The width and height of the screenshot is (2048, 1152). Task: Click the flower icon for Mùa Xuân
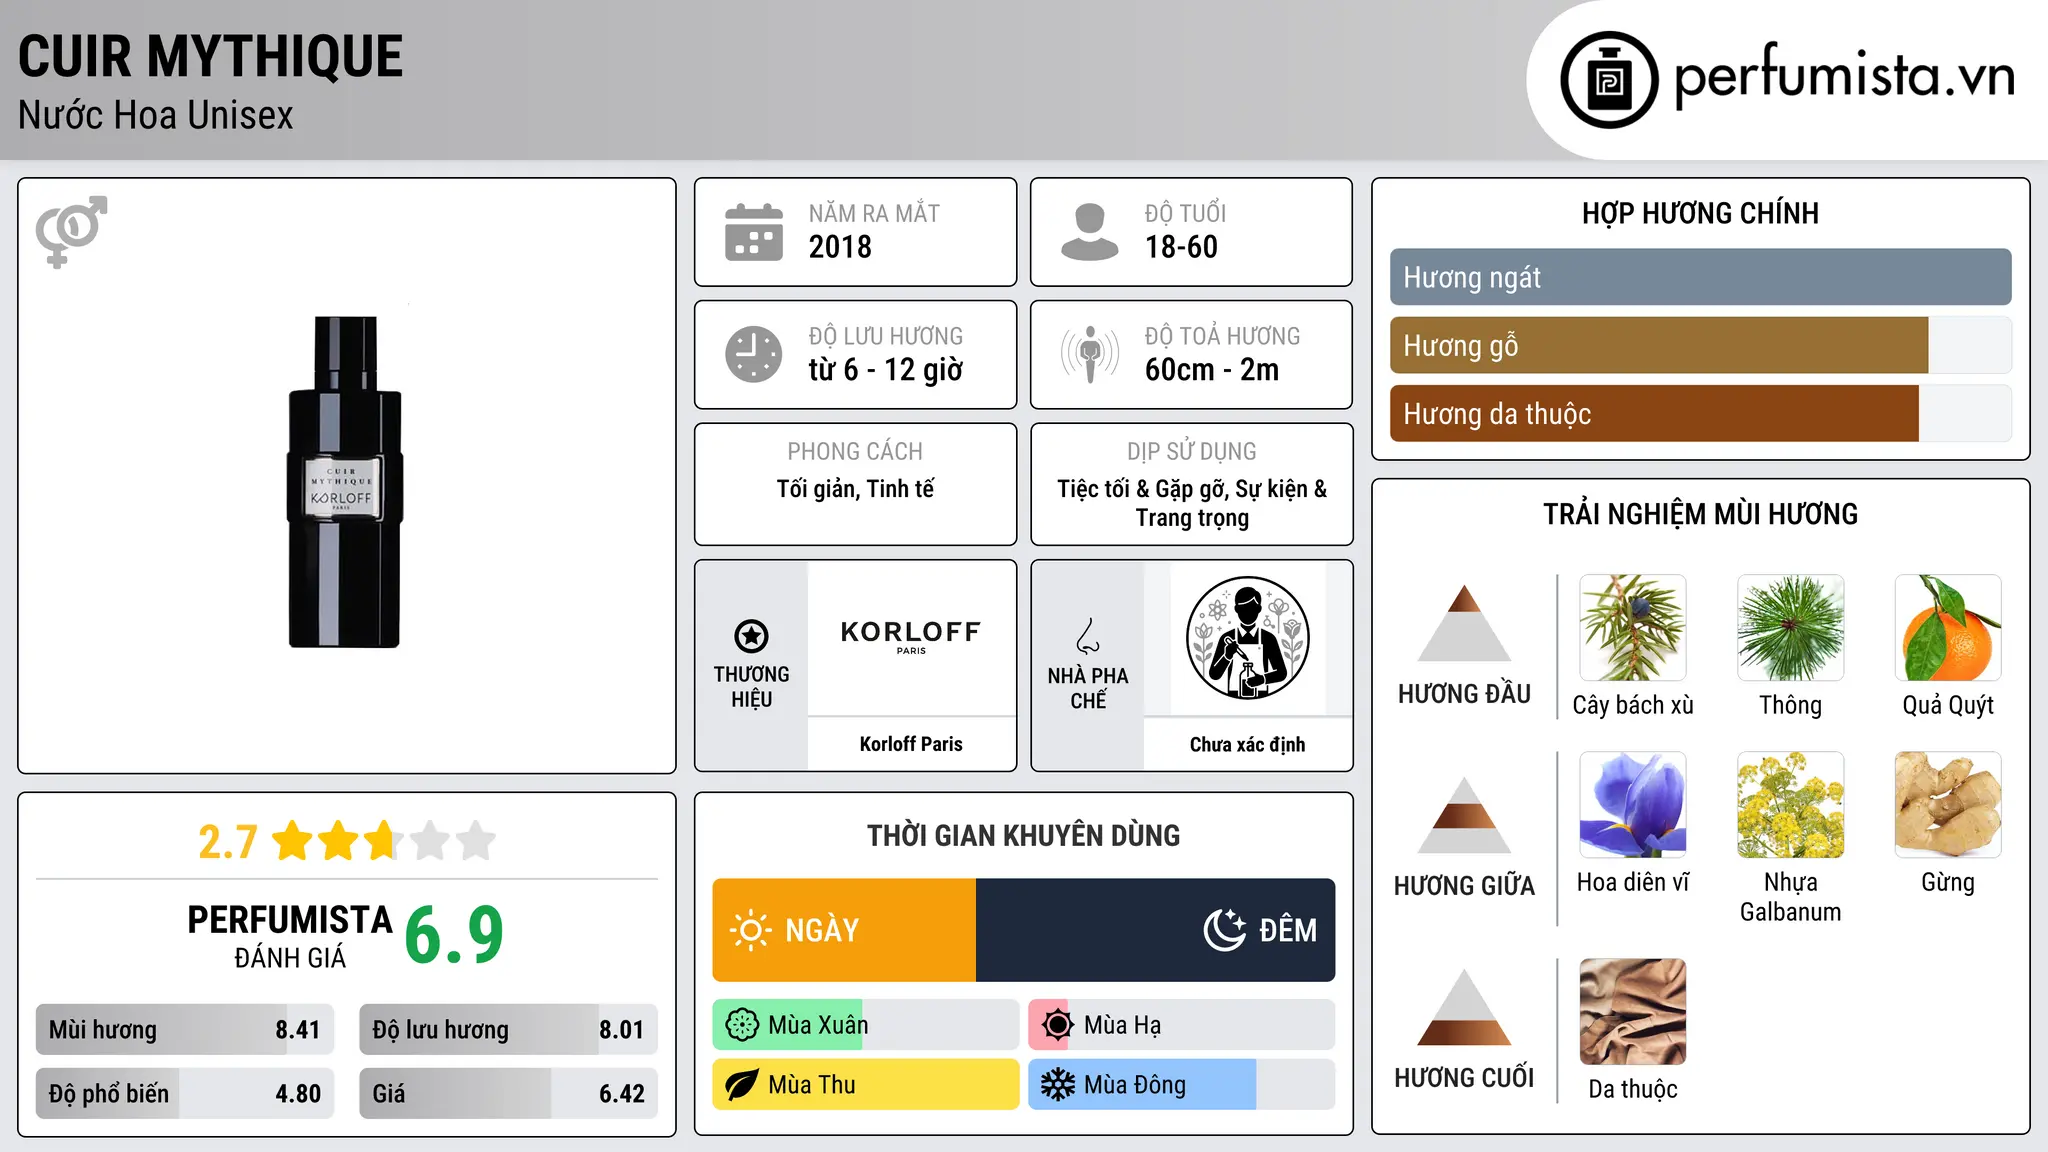tap(742, 1025)
